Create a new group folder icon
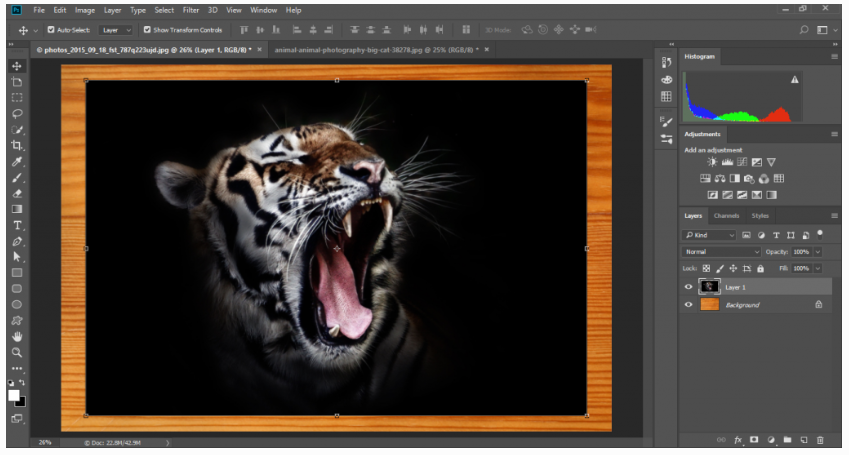Screen dimensions: 849x455 coord(787,440)
